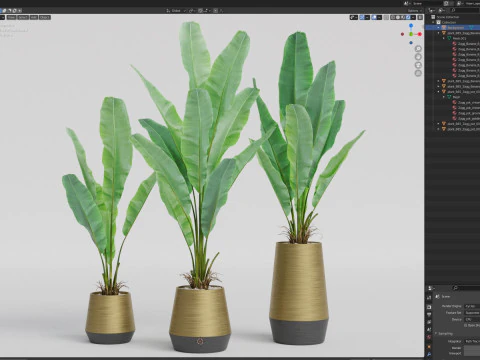The height and width of the screenshot is (360, 480).
Task: Switch to solid viewport shading
Action: (398, 17)
